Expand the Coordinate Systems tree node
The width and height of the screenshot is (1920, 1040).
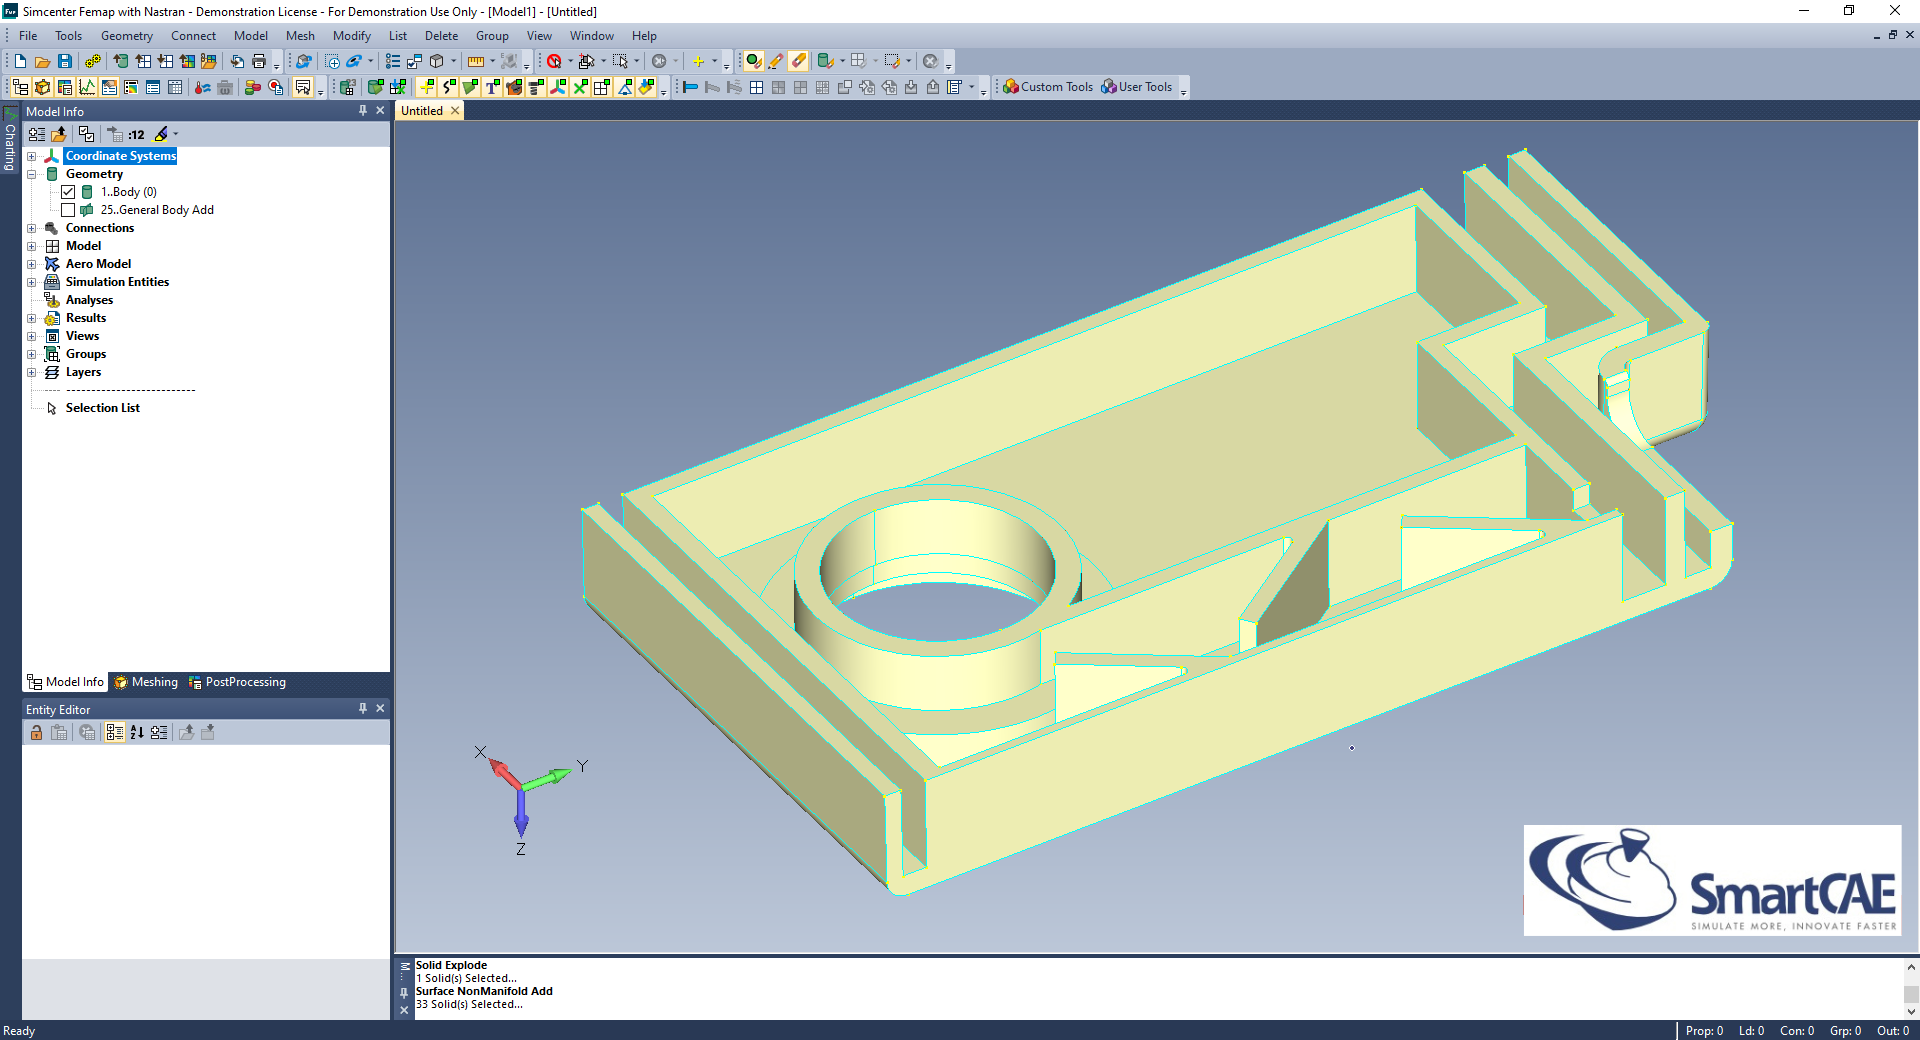click(32, 156)
